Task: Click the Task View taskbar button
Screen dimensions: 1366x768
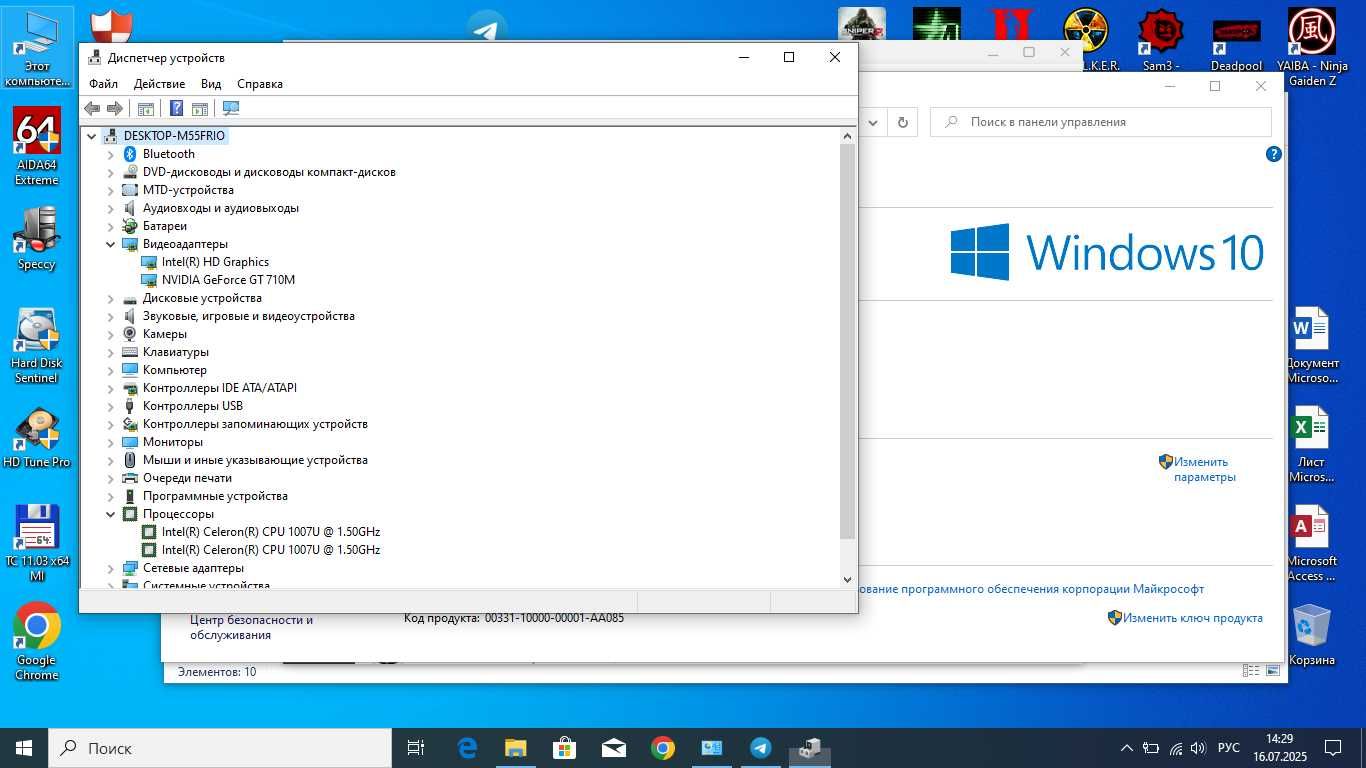Action: [416, 747]
